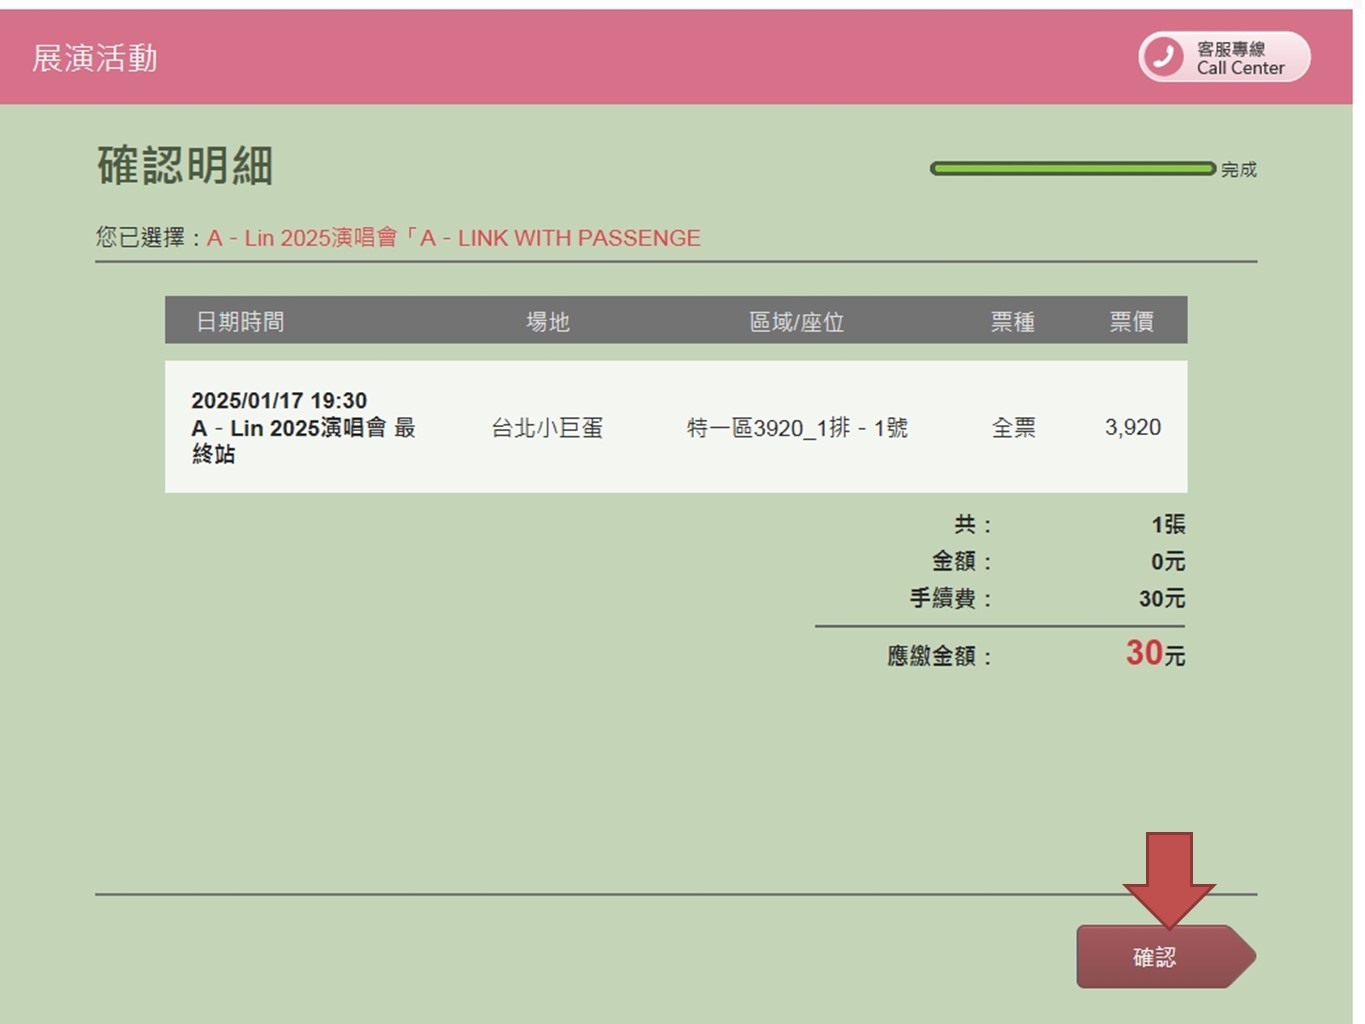
Task: Click the 日期時間 column header
Action: coord(240,322)
